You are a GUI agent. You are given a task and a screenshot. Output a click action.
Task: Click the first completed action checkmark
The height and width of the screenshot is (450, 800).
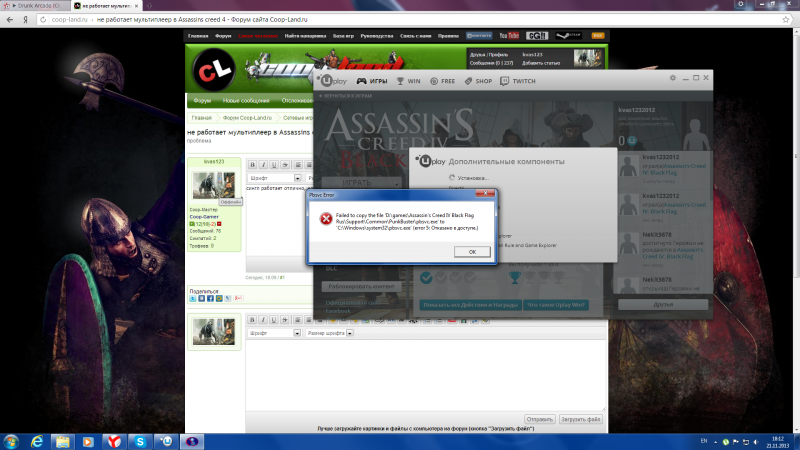pyautogui.click(x=426, y=278)
